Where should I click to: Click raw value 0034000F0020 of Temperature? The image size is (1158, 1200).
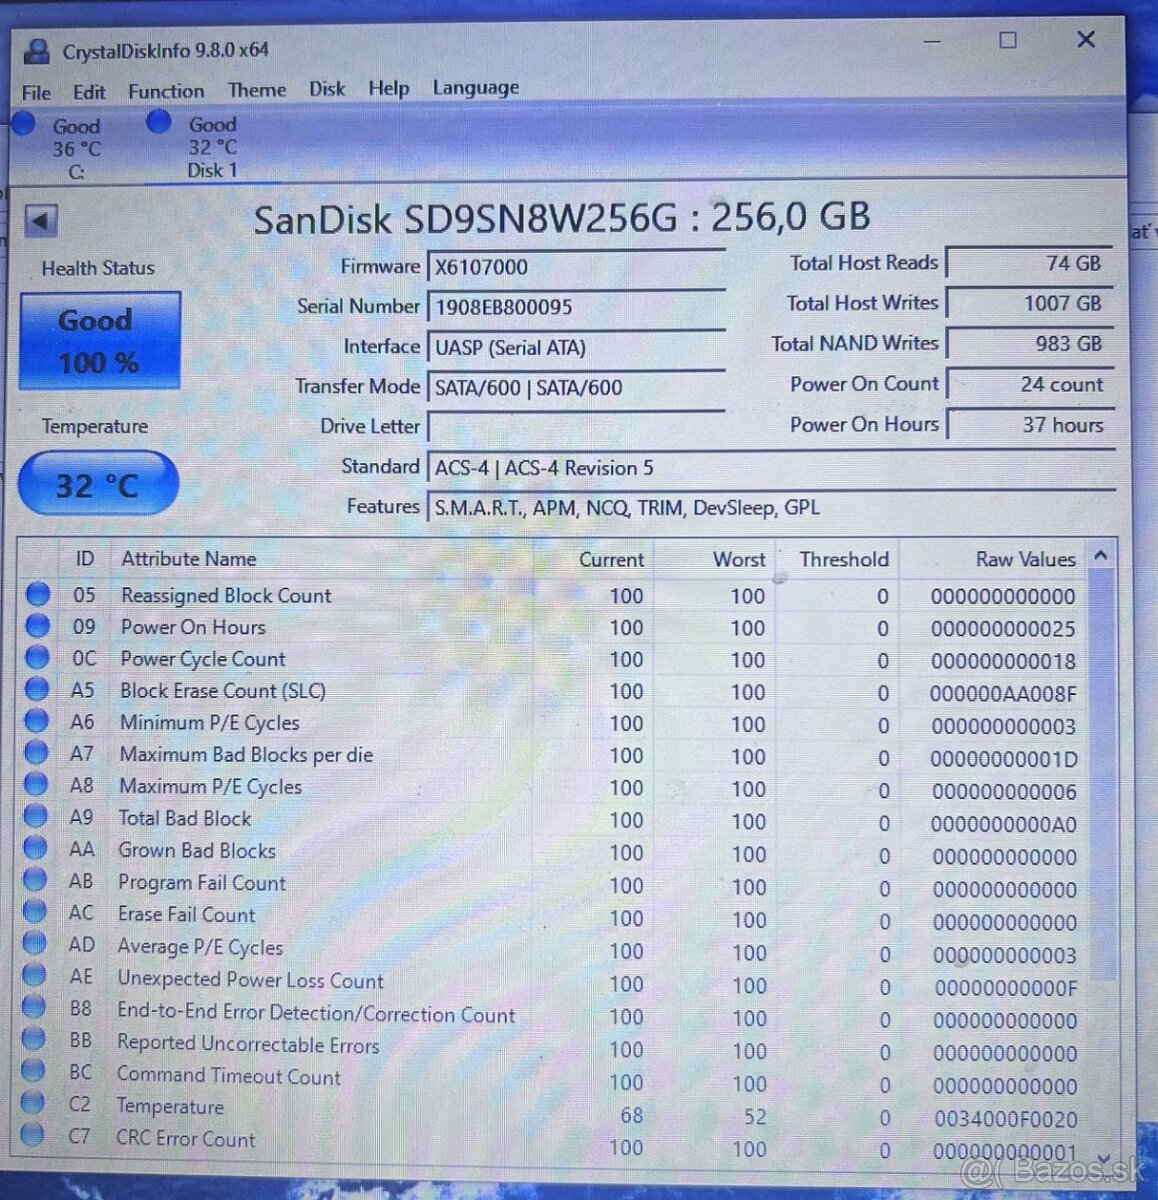pos(1006,1119)
